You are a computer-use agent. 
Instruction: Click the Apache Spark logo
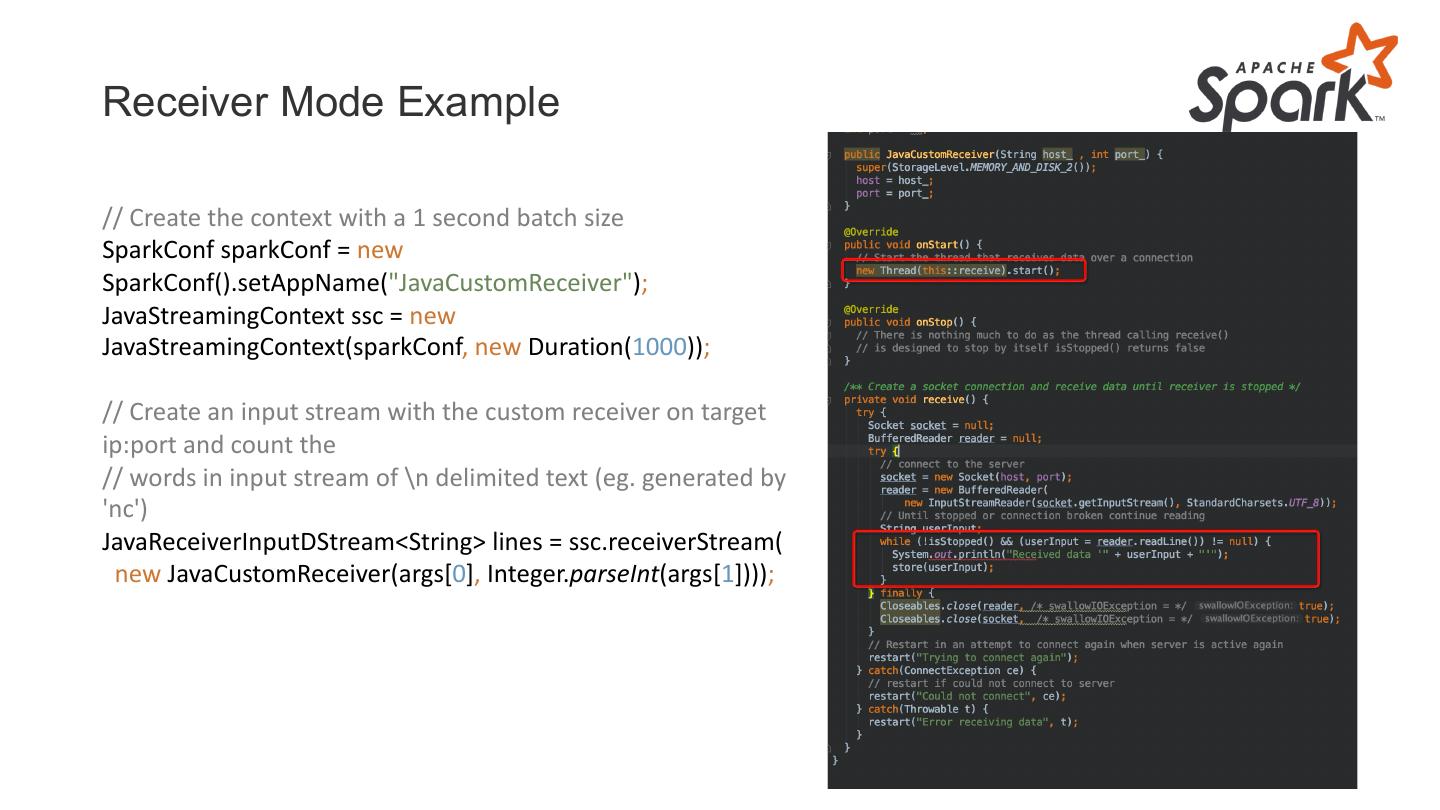click(1293, 76)
